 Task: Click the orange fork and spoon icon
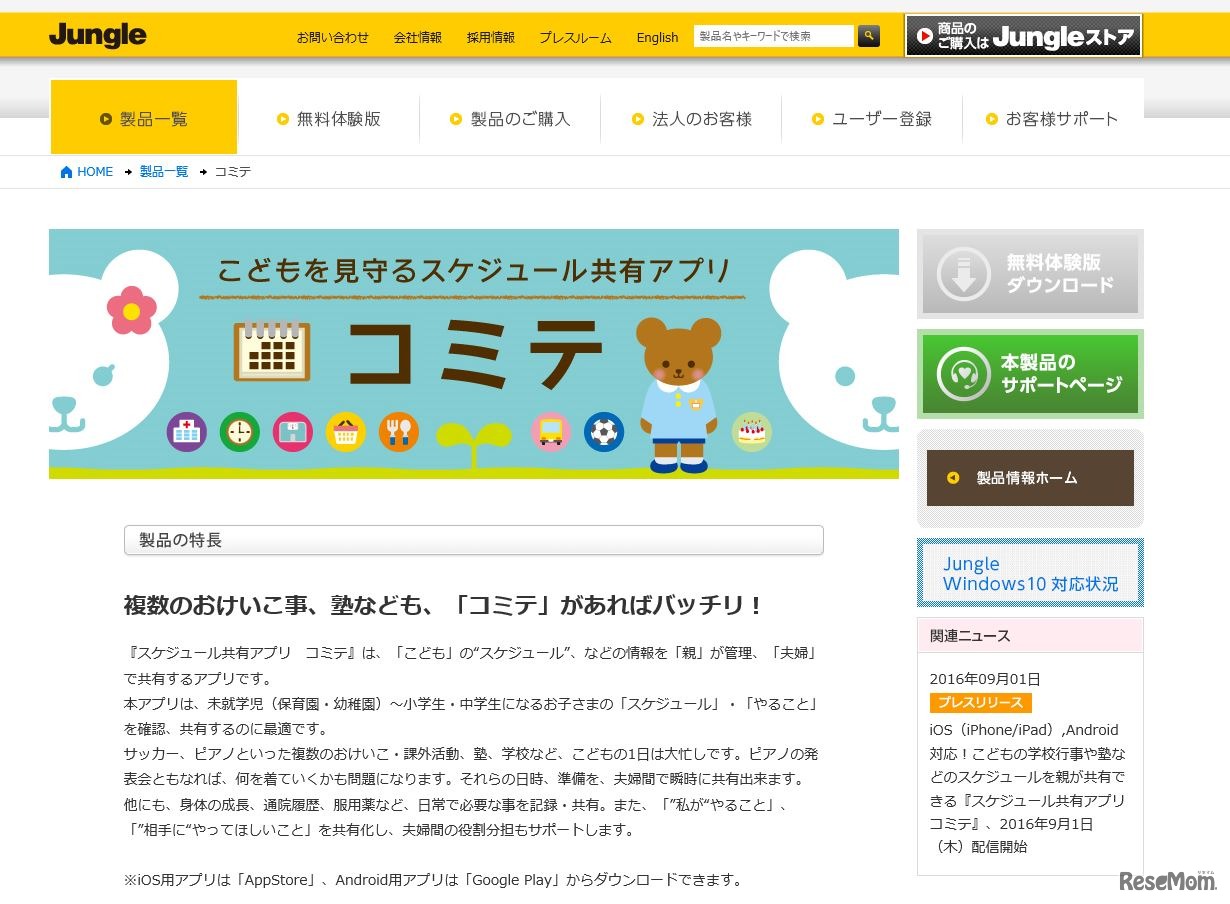[x=399, y=432]
